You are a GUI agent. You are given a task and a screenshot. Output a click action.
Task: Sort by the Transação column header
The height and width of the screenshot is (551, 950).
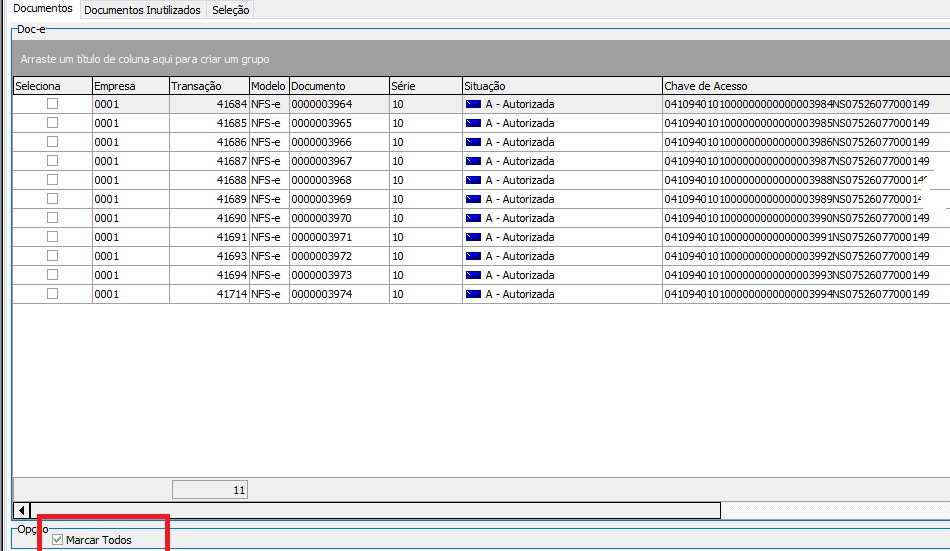tap(209, 85)
